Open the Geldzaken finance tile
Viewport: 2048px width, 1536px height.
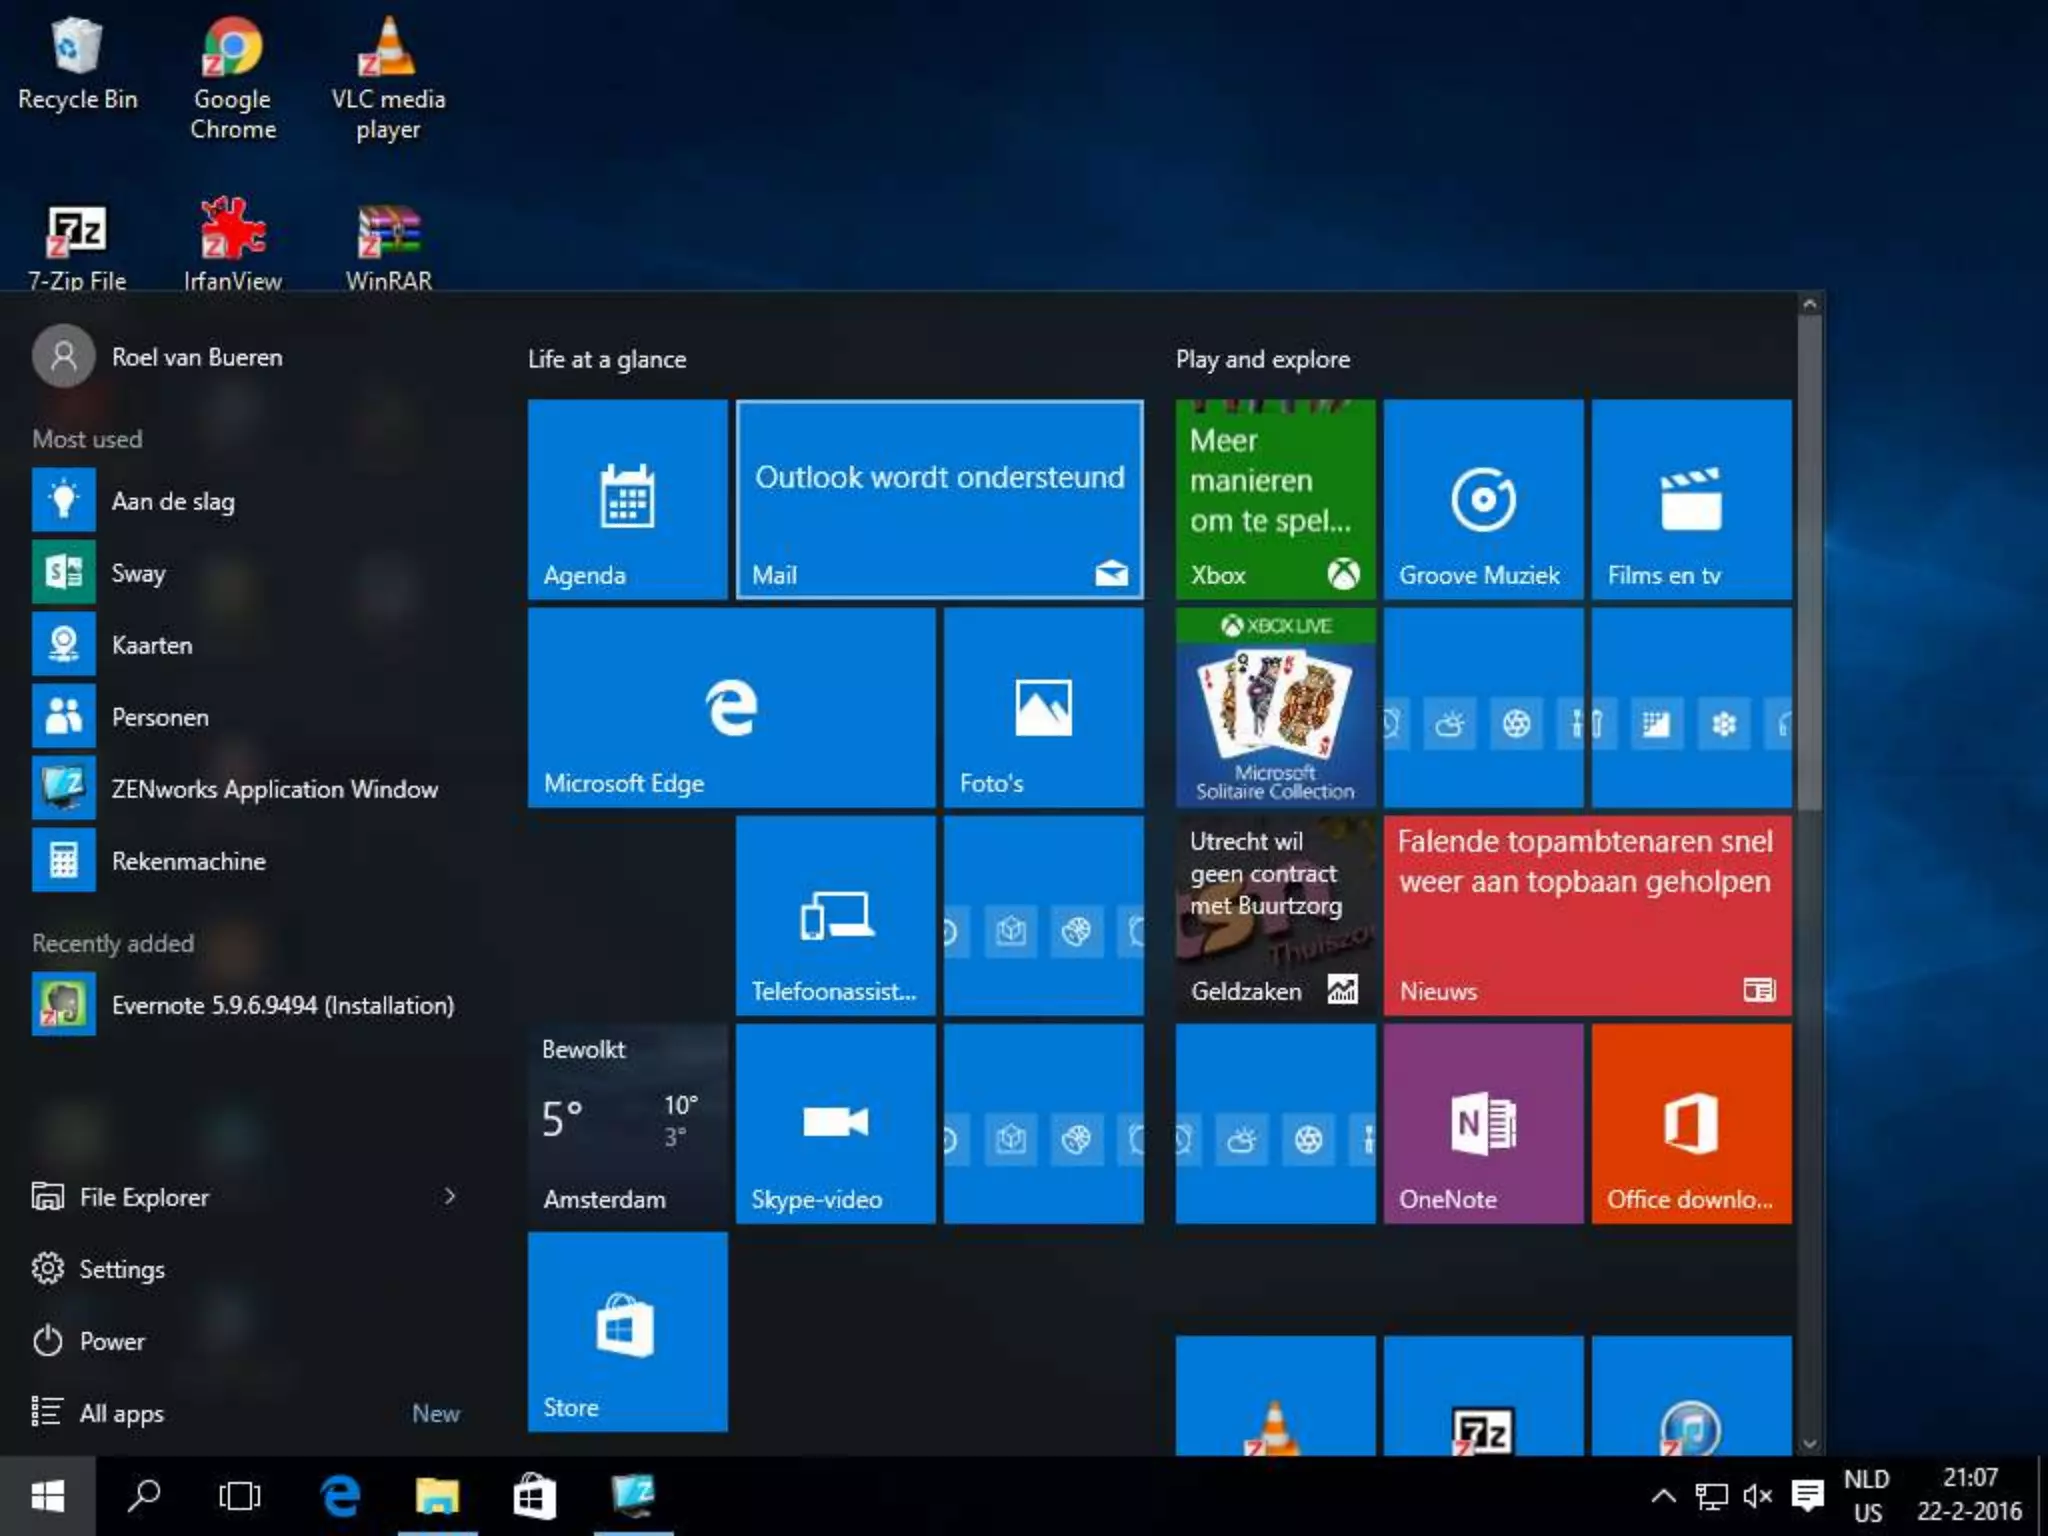pyautogui.click(x=1275, y=915)
